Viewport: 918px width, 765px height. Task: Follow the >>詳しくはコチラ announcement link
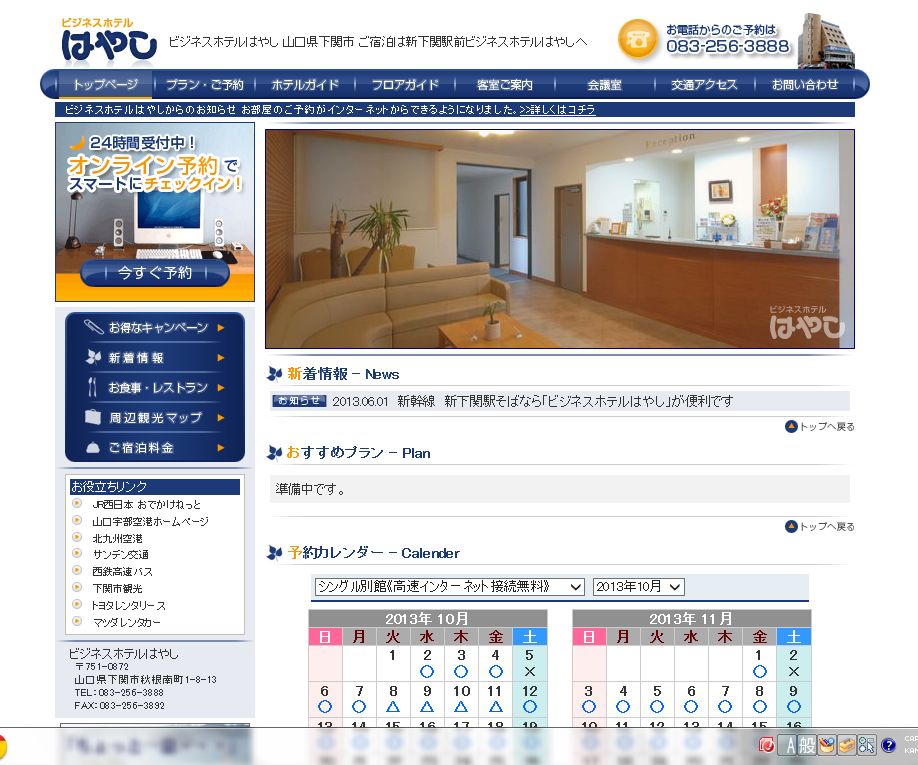coord(557,109)
